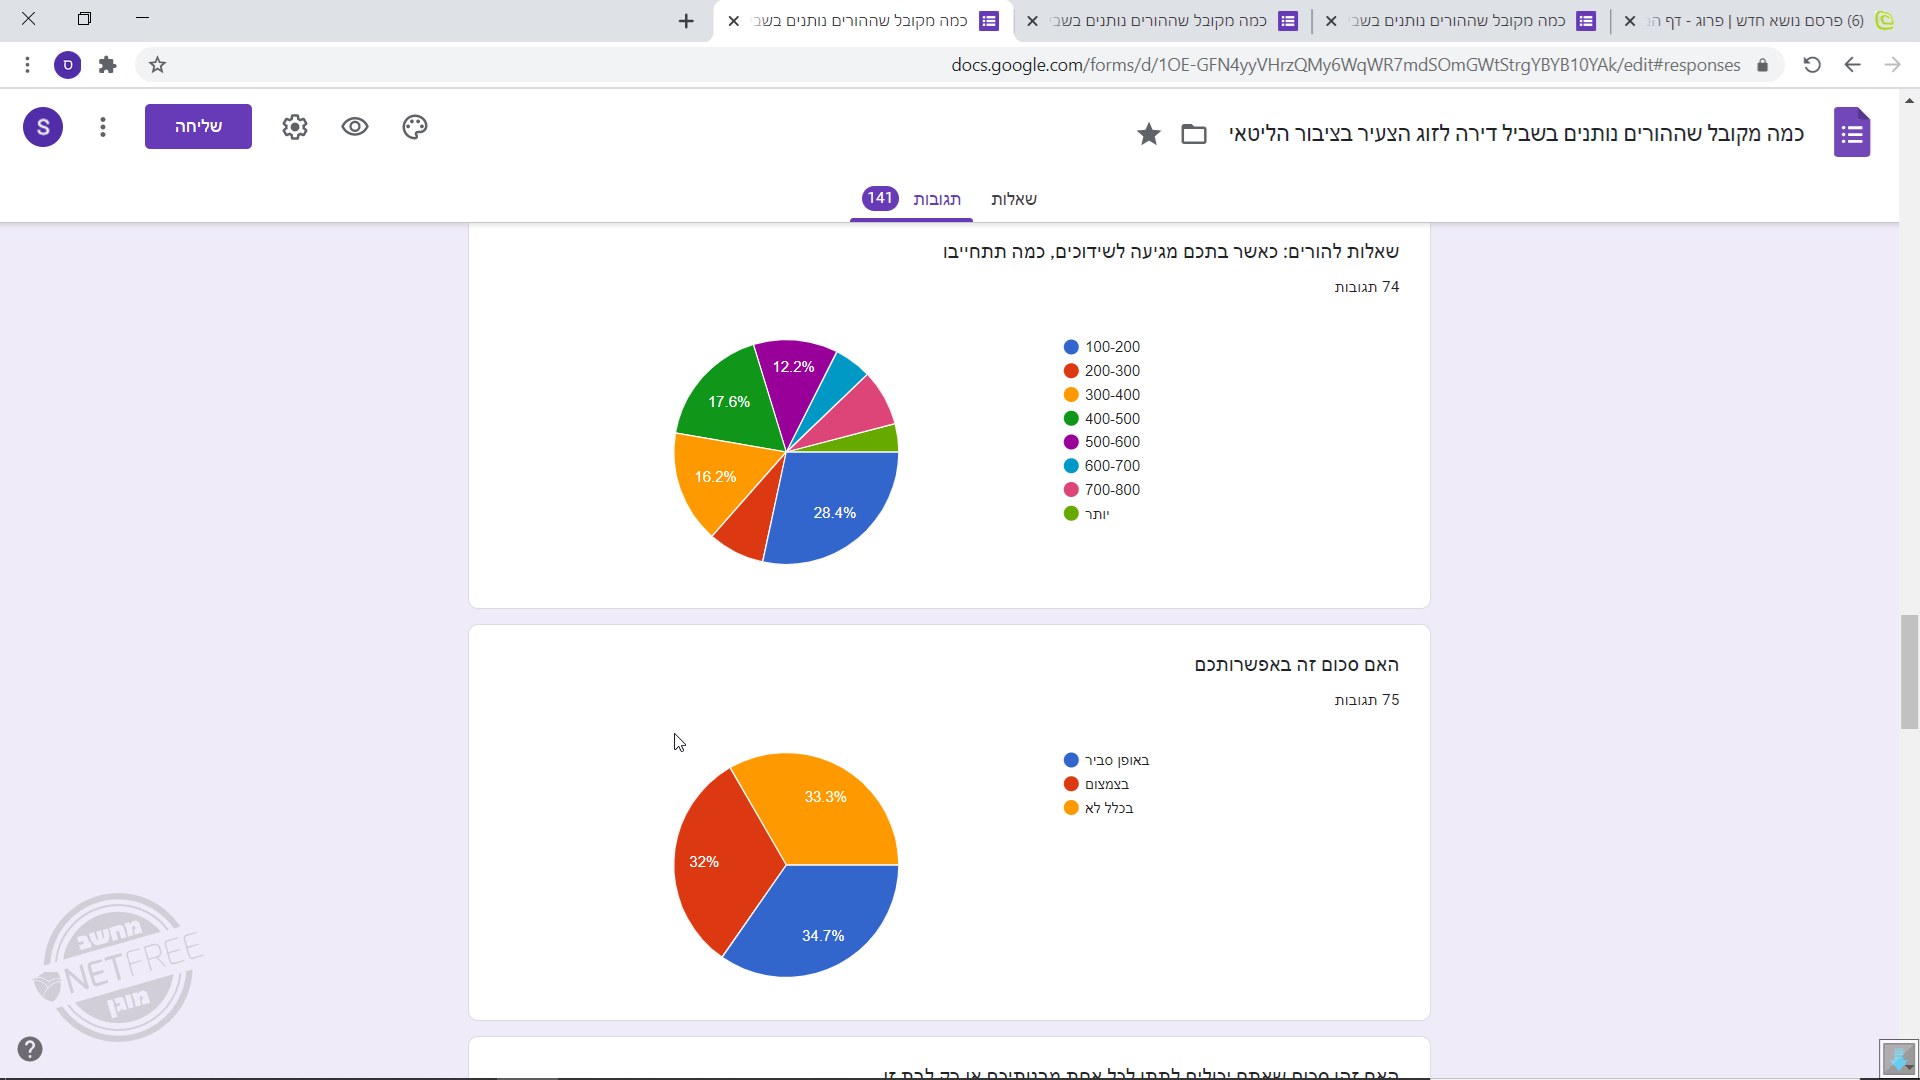Open a new browser tab with plus

tap(686, 21)
